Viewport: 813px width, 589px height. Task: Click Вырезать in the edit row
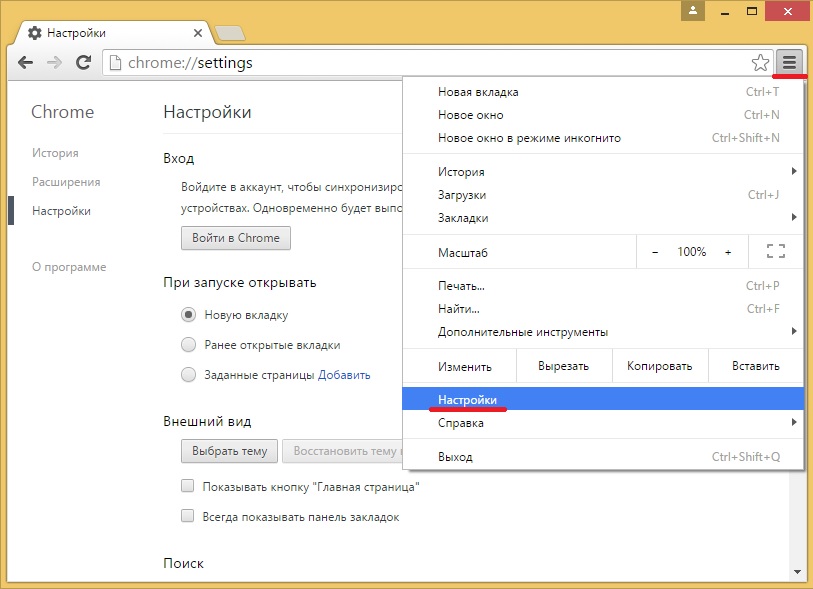coord(564,366)
